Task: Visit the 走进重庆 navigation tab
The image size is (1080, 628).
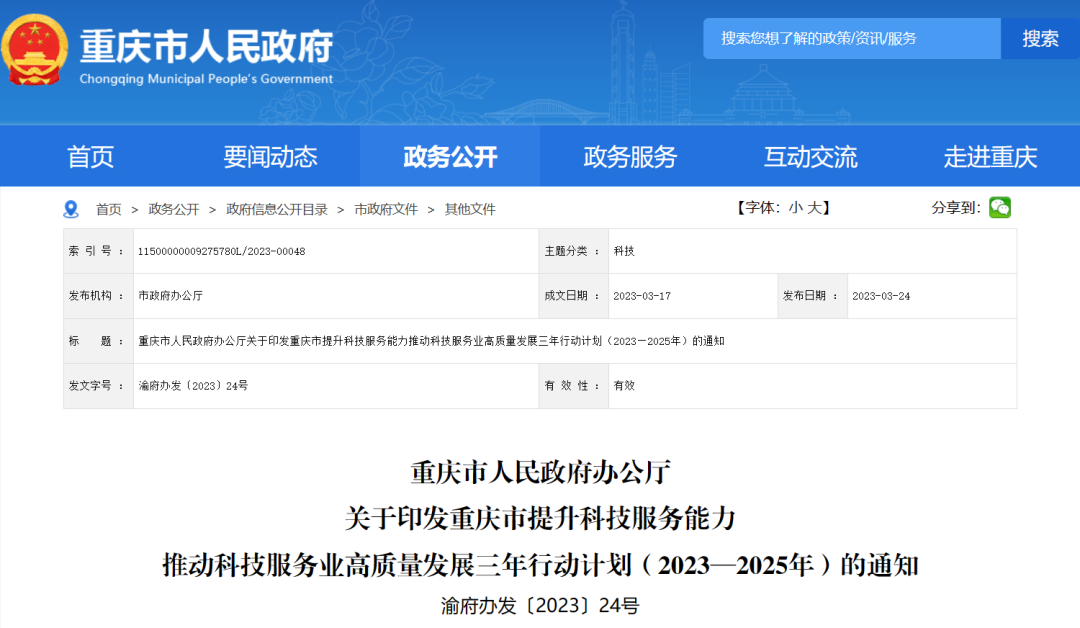Action: [990, 157]
